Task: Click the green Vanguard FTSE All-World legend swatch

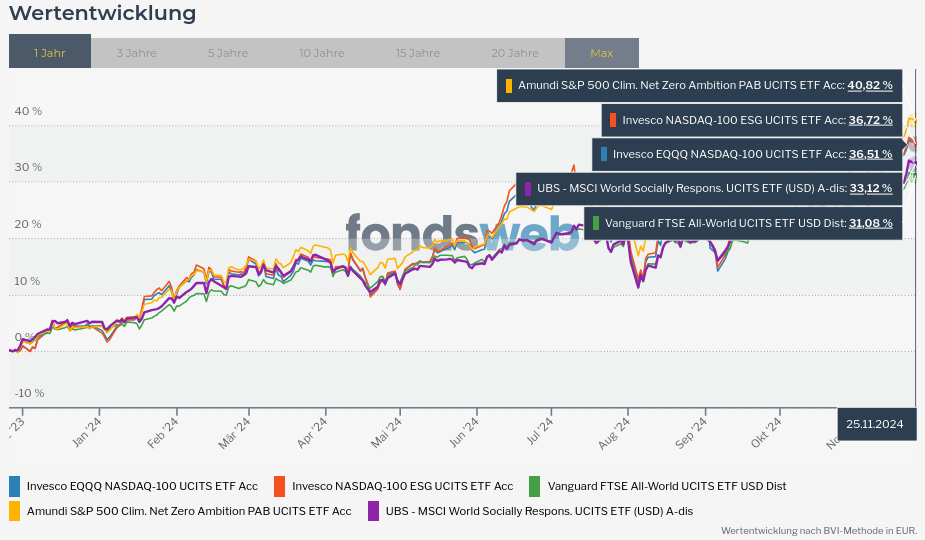Action: 535,486
